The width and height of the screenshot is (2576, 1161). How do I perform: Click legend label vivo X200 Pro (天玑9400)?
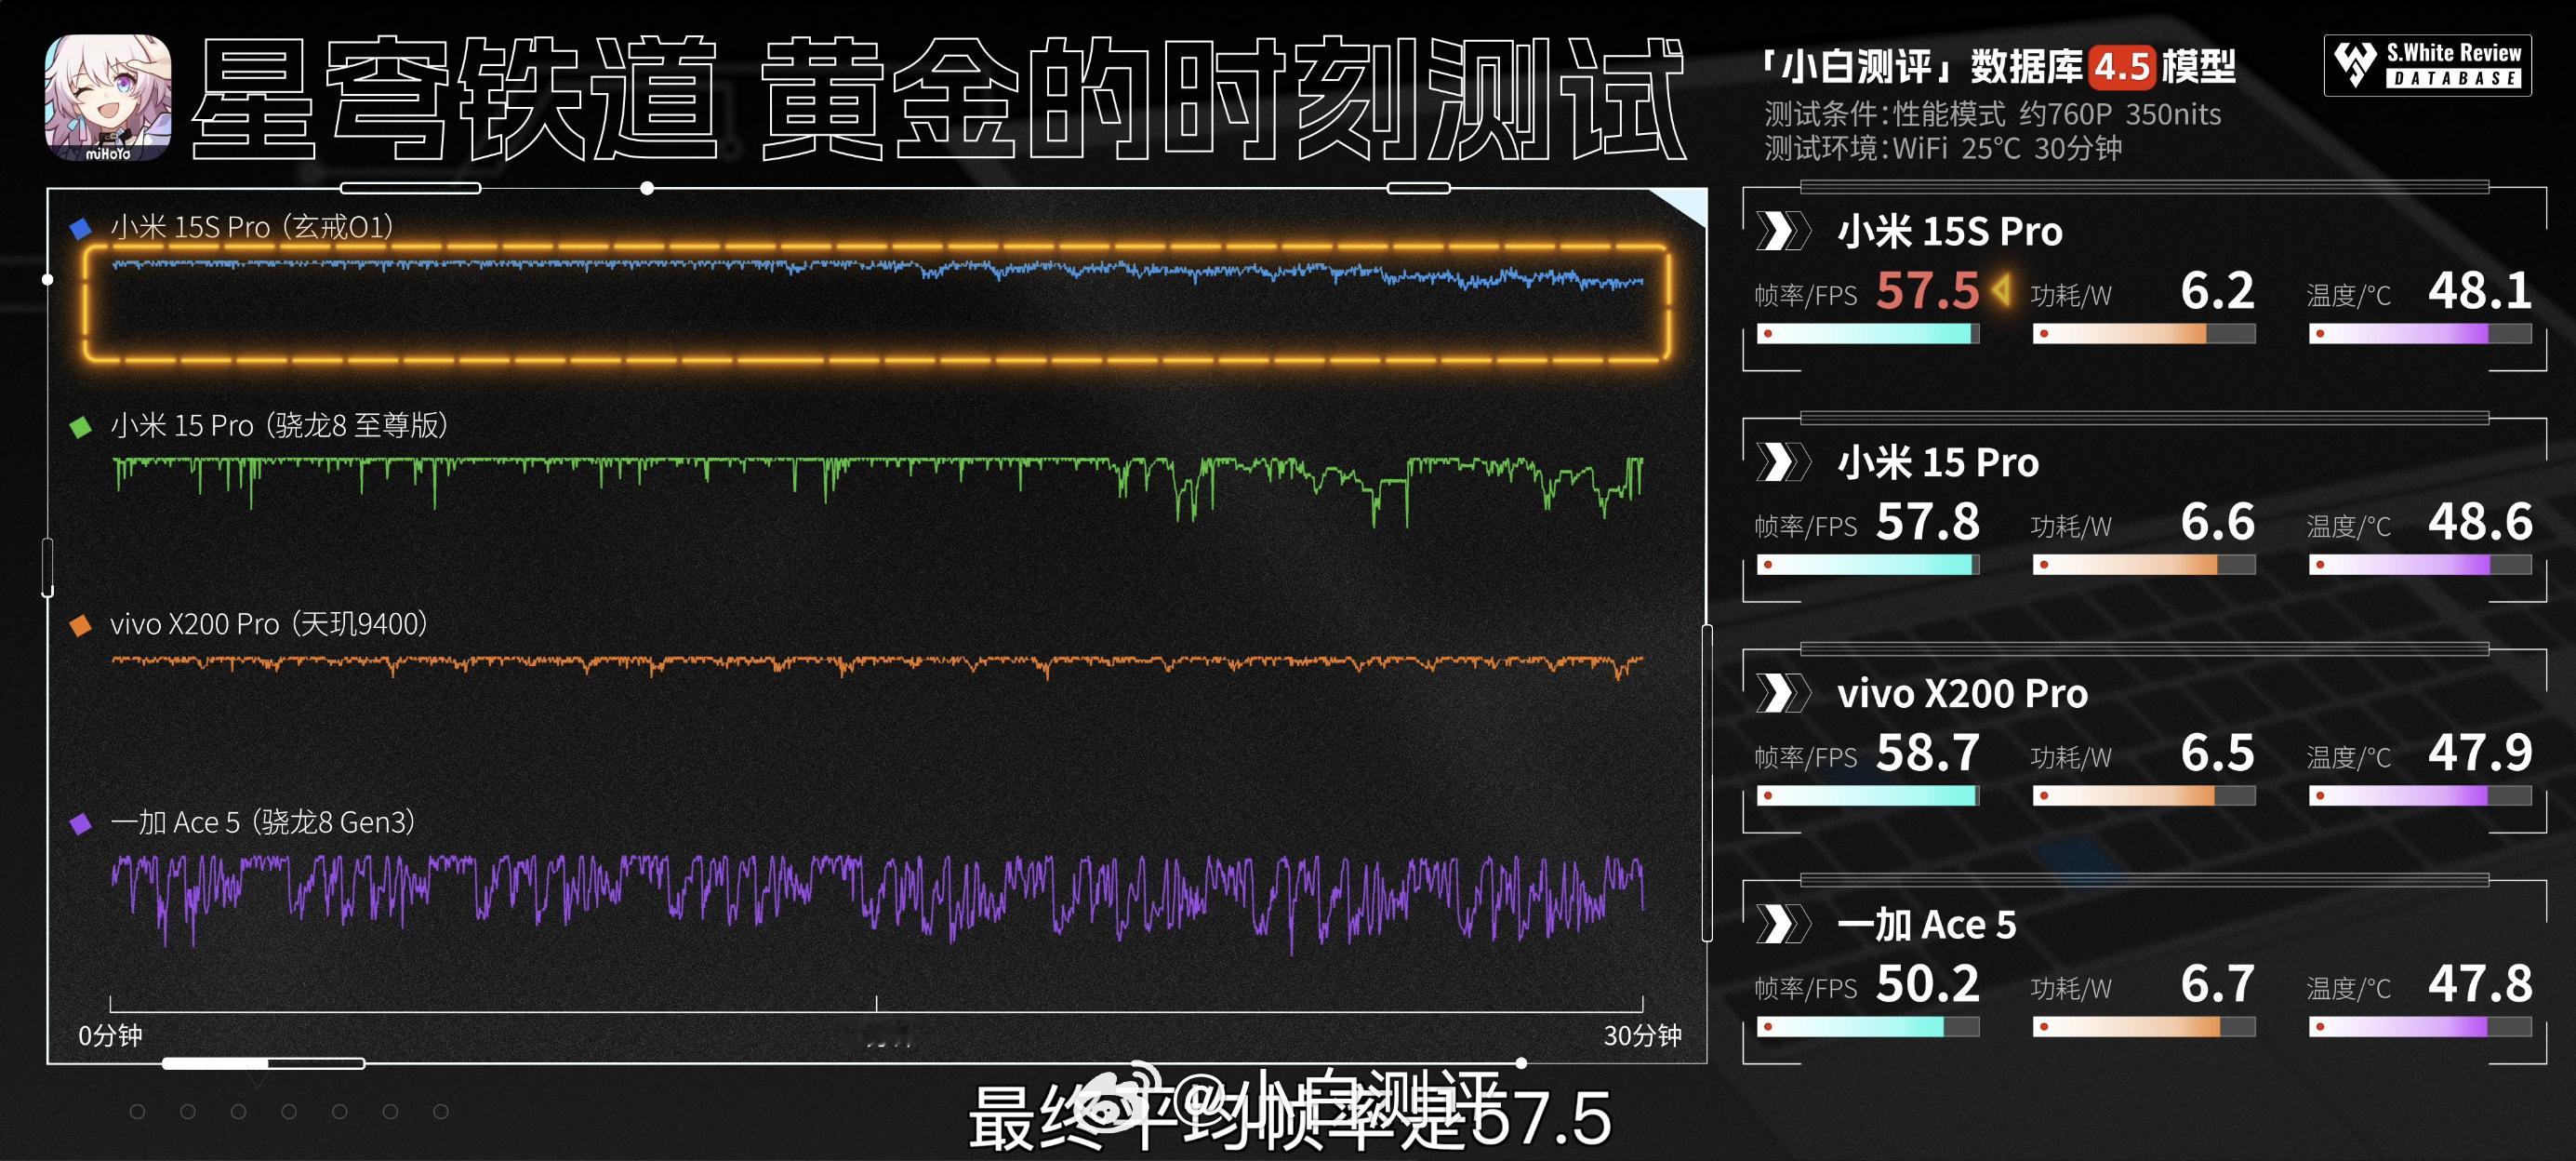269,624
